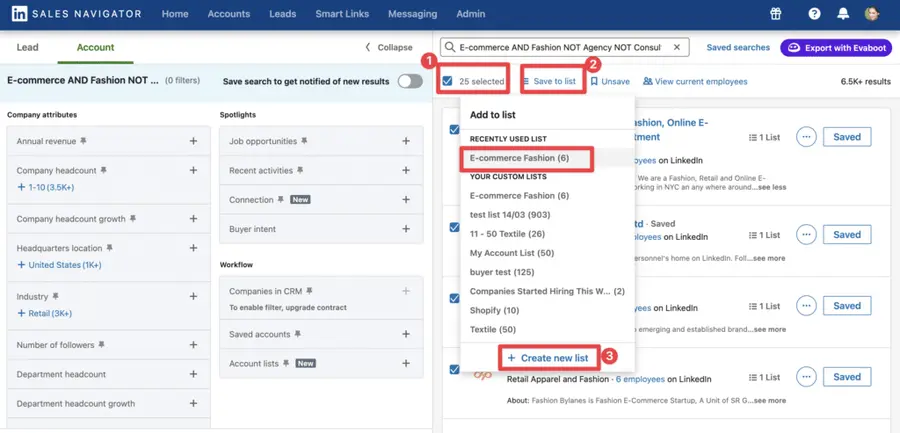900x433 pixels.
Task: Click the LinkedIn Sales Navigator logo
Action: tap(76, 14)
